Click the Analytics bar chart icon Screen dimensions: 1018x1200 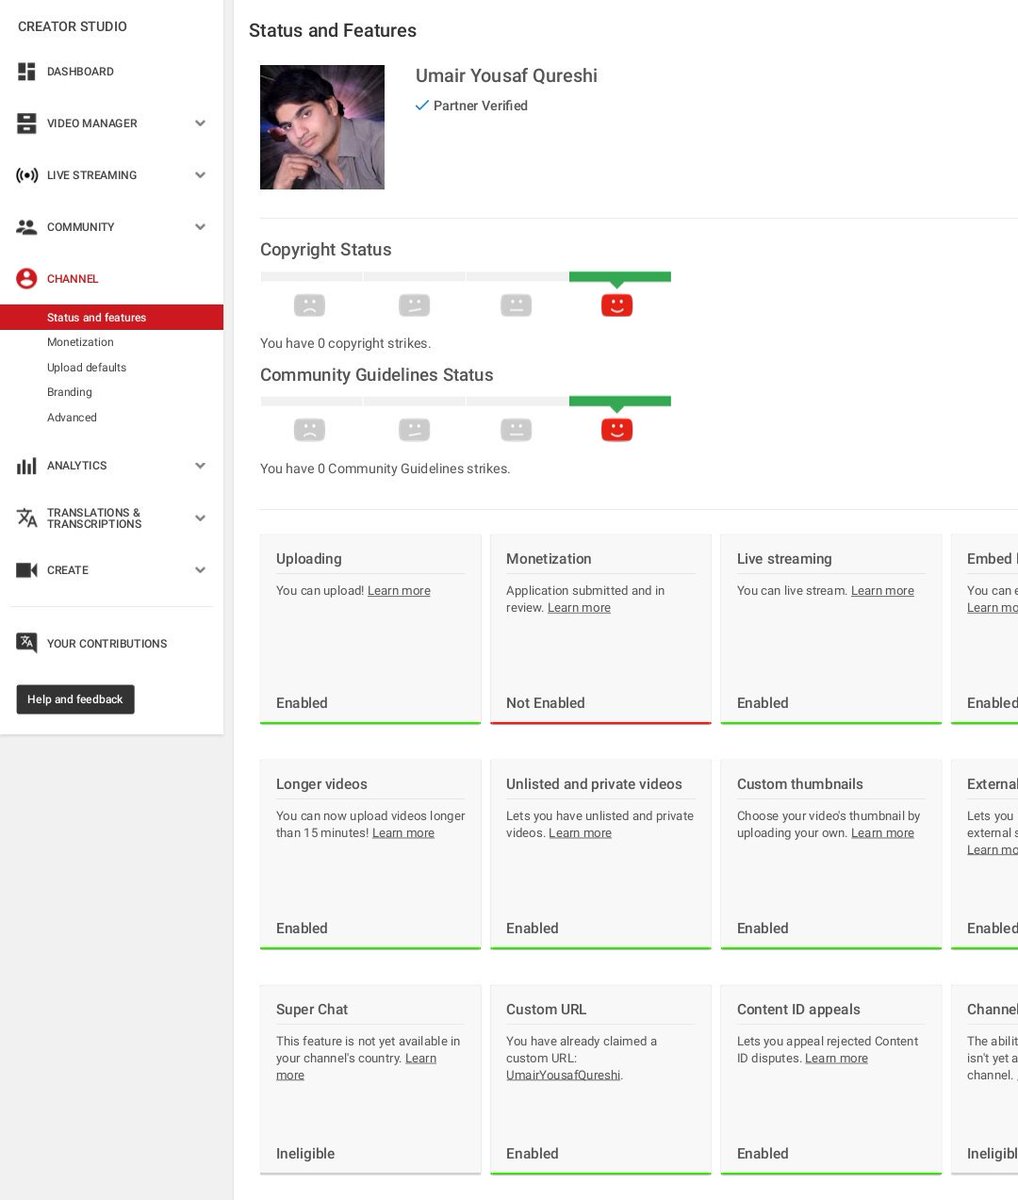[27, 466]
